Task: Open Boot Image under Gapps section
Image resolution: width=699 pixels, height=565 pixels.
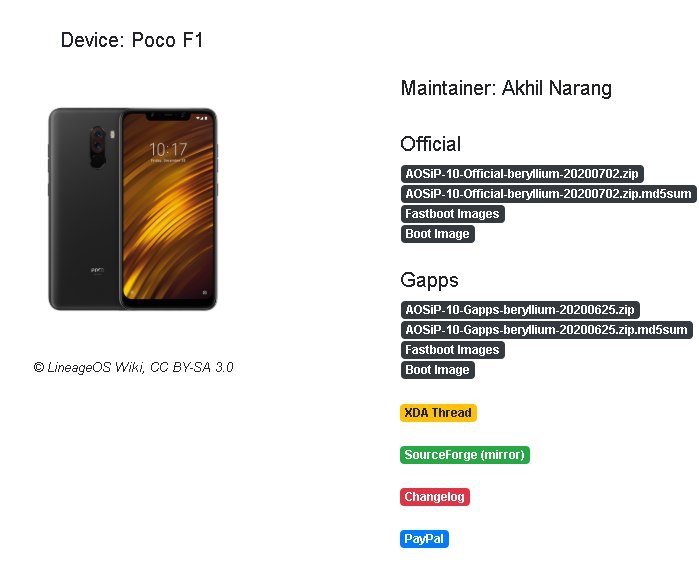Action: (437, 370)
